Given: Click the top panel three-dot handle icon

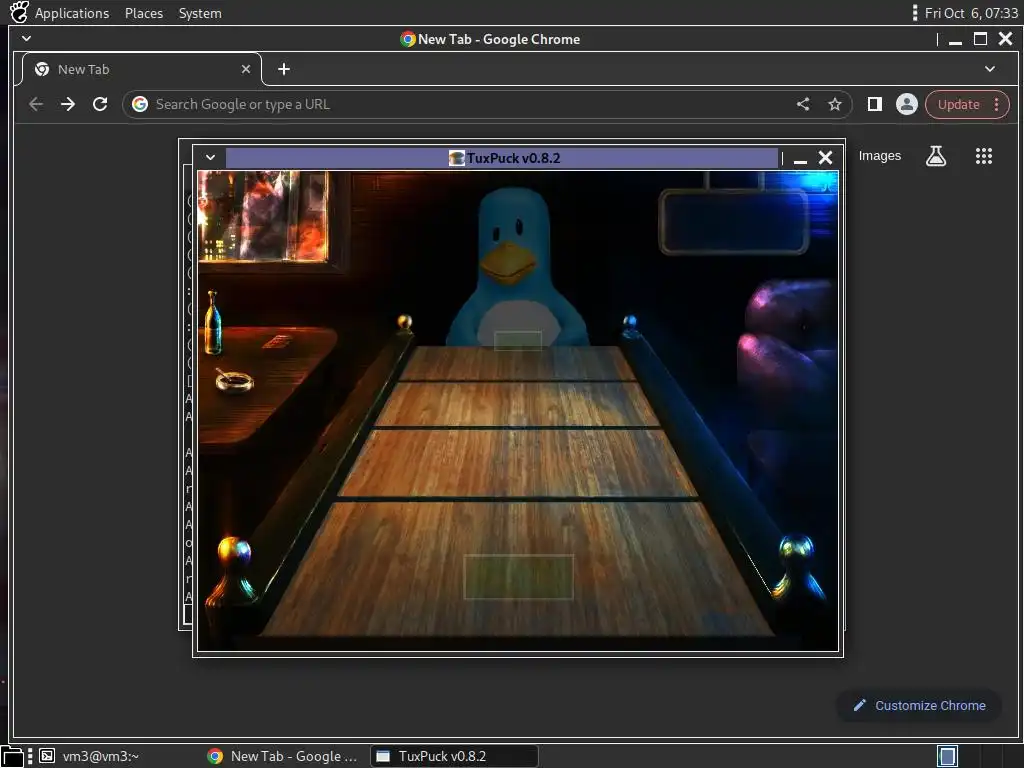Looking at the screenshot, I should [914, 12].
